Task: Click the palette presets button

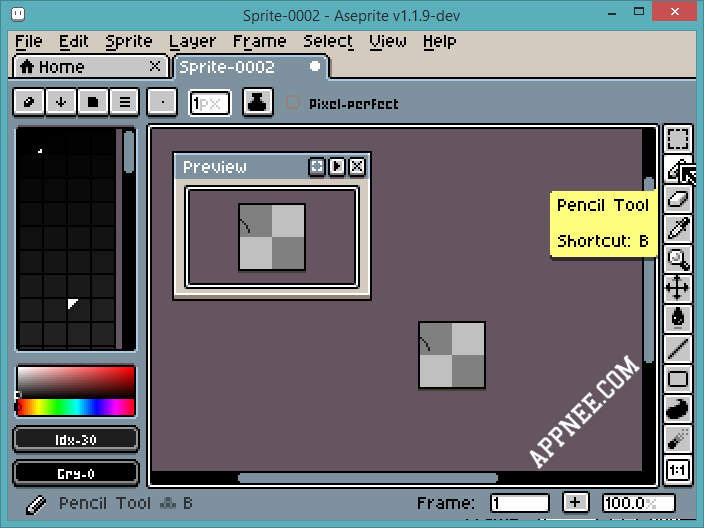Action: [x=93, y=102]
